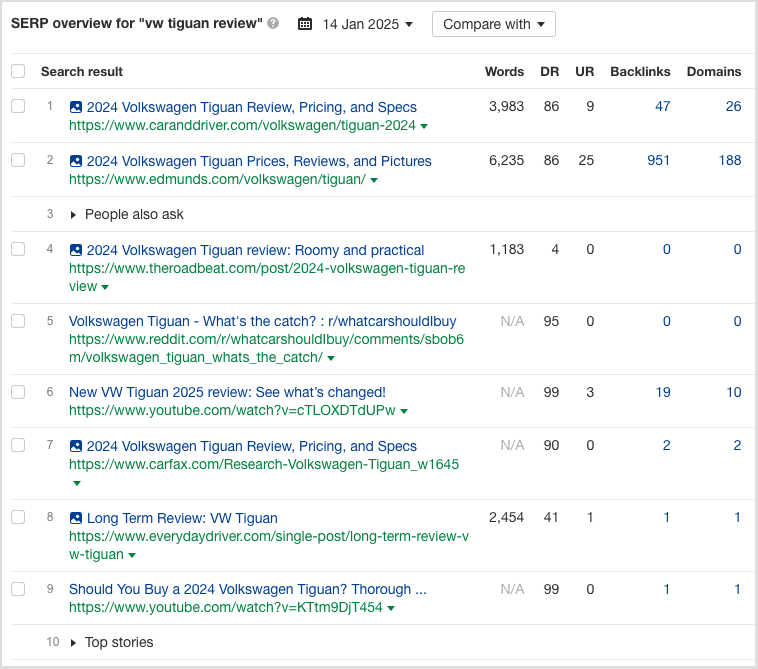Click domains count 10 for YouTube result 6

[734, 392]
